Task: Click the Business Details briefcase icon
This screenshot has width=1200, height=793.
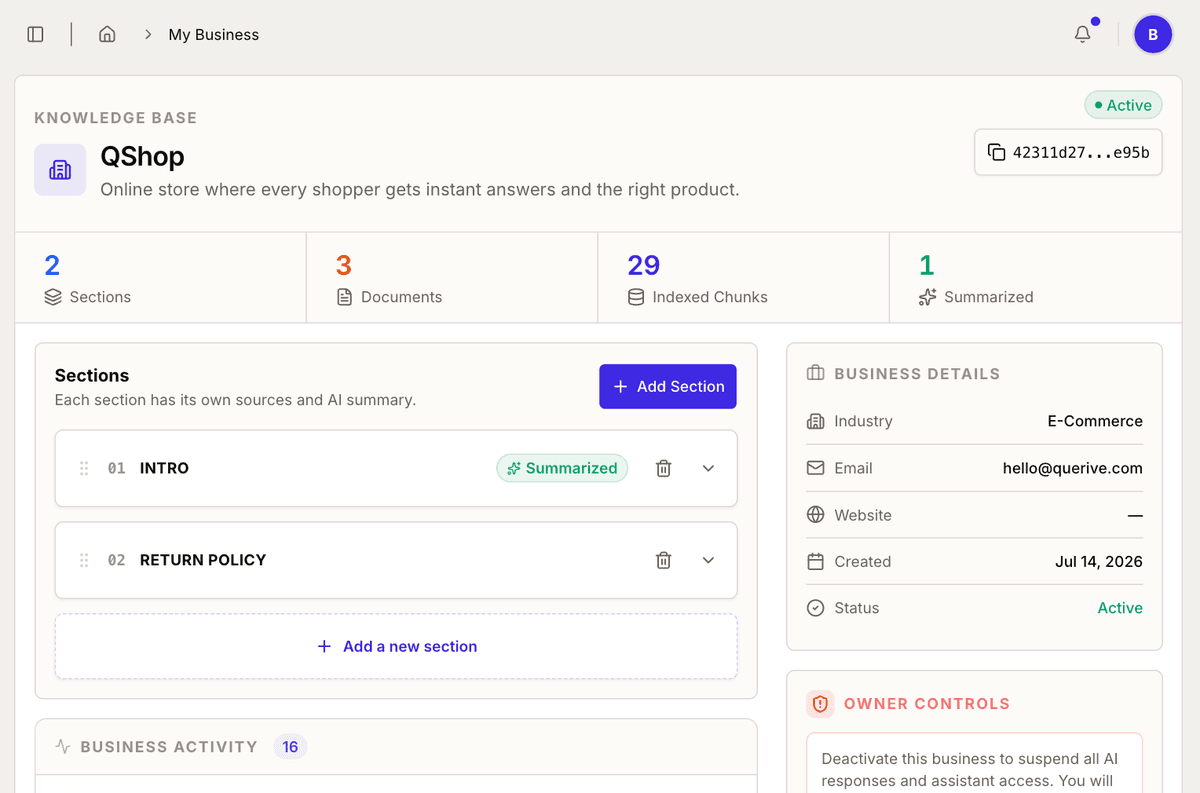Action: (x=816, y=373)
